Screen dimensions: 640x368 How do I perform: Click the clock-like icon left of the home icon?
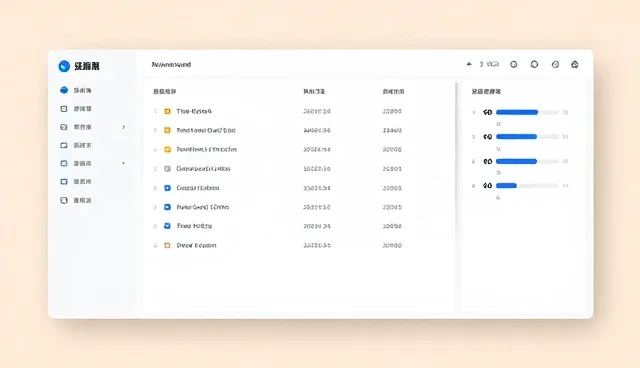pyautogui.click(x=555, y=64)
